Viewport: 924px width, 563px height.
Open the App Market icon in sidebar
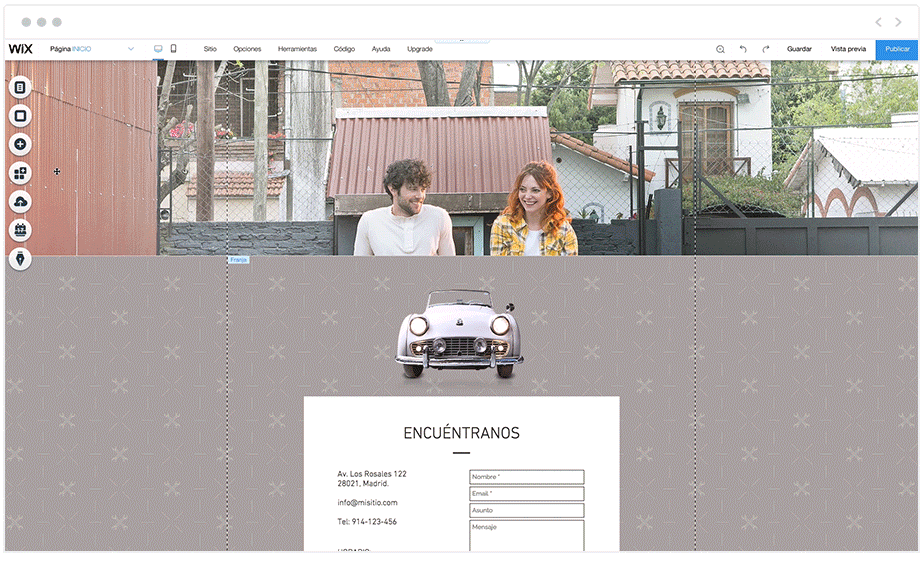coord(20,173)
